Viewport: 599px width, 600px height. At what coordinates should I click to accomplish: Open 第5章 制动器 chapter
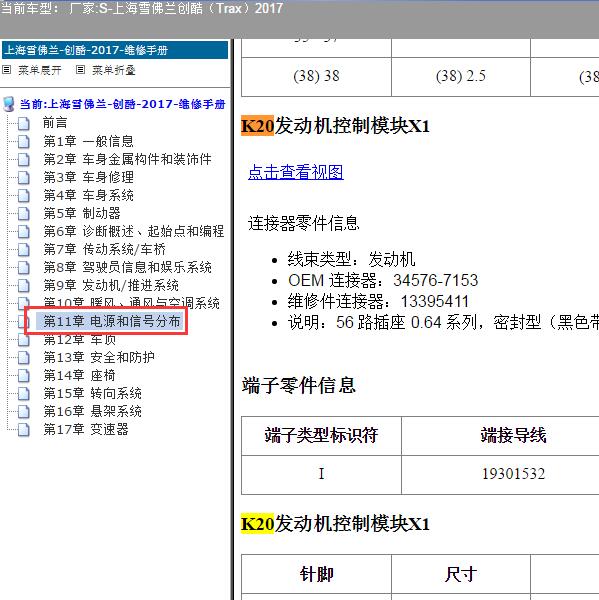pyautogui.click(x=82, y=213)
